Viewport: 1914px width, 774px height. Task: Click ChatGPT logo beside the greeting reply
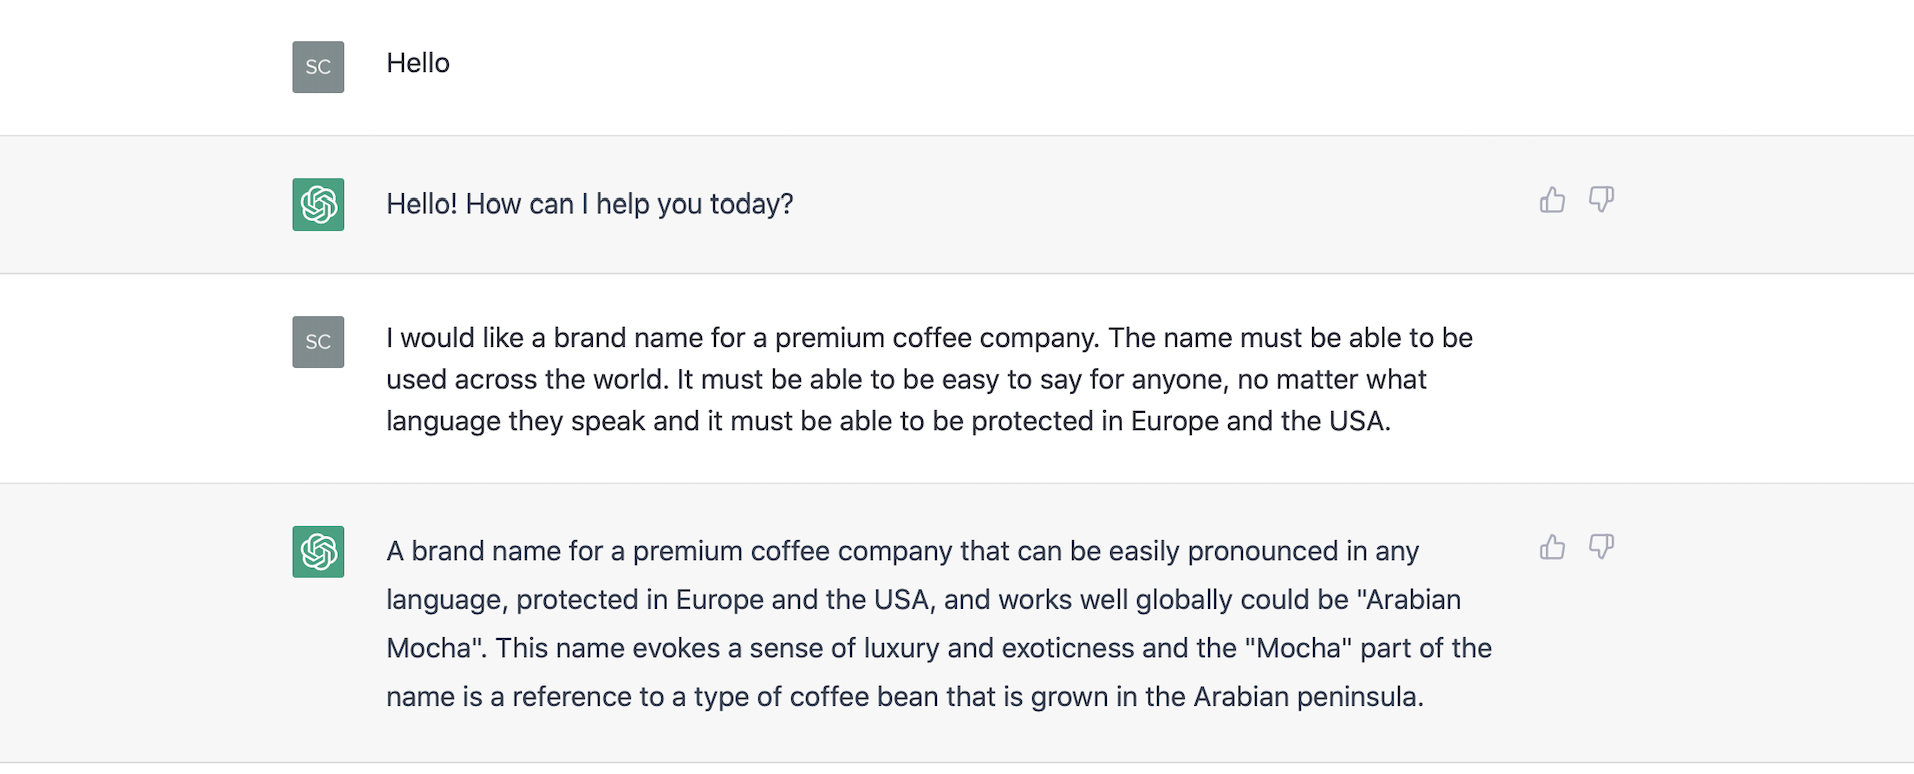click(318, 204)
